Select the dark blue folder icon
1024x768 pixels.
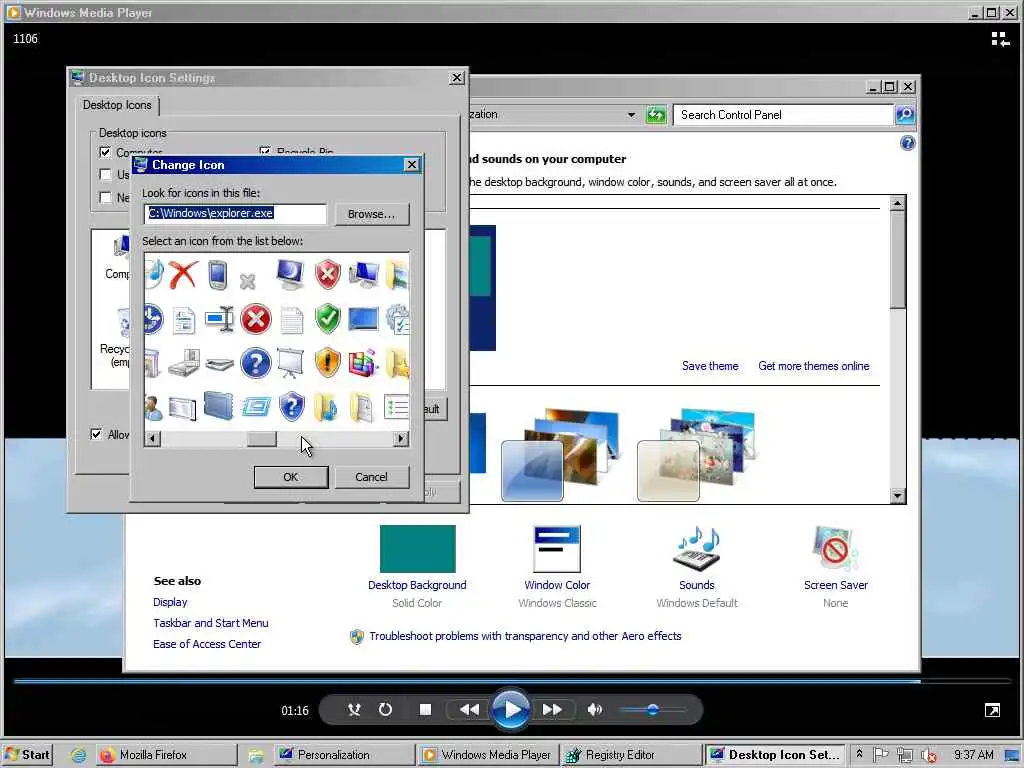tap(218, 406)
